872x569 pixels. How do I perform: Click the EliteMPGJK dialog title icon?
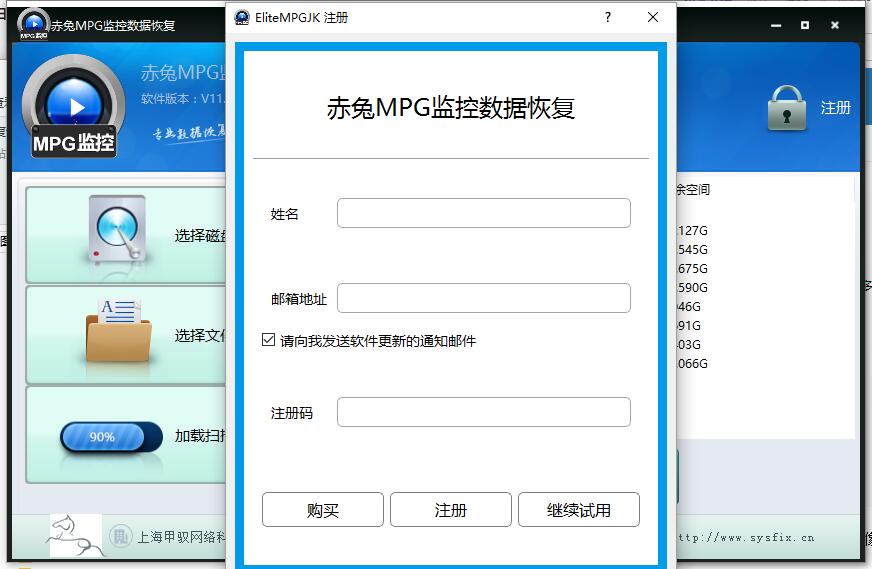242,18
